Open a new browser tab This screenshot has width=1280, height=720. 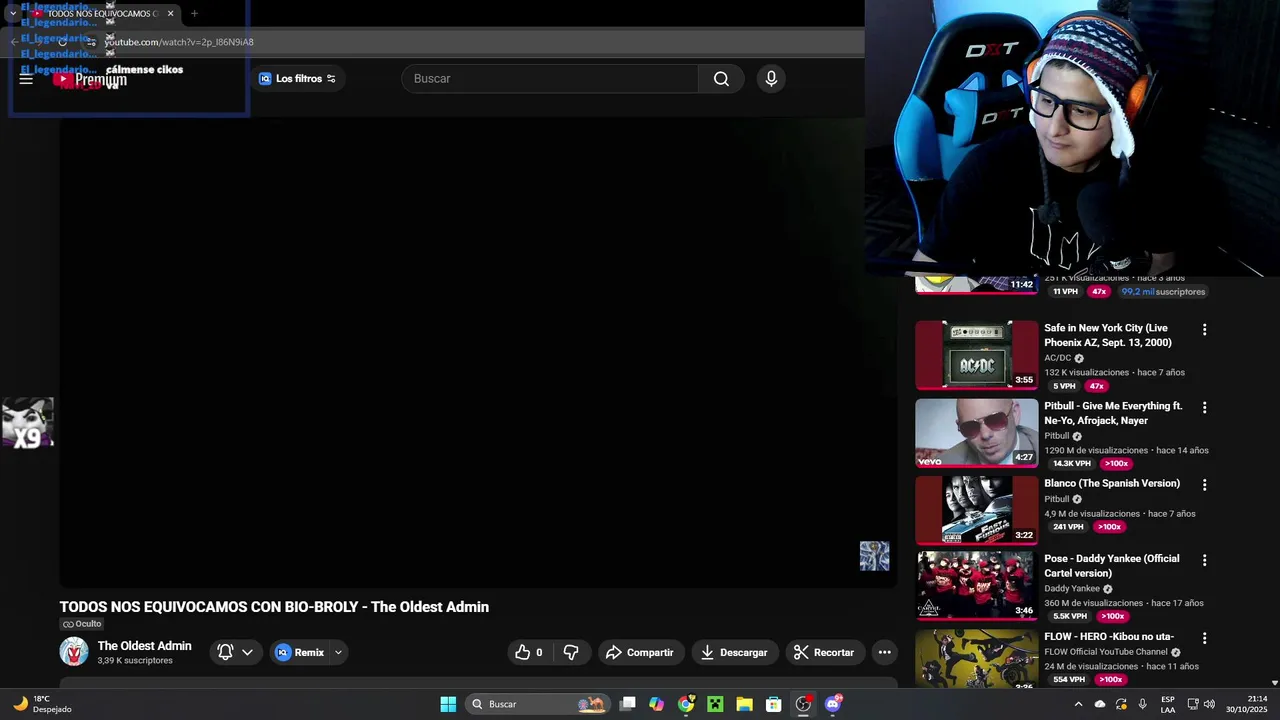[x=194, y=13]
